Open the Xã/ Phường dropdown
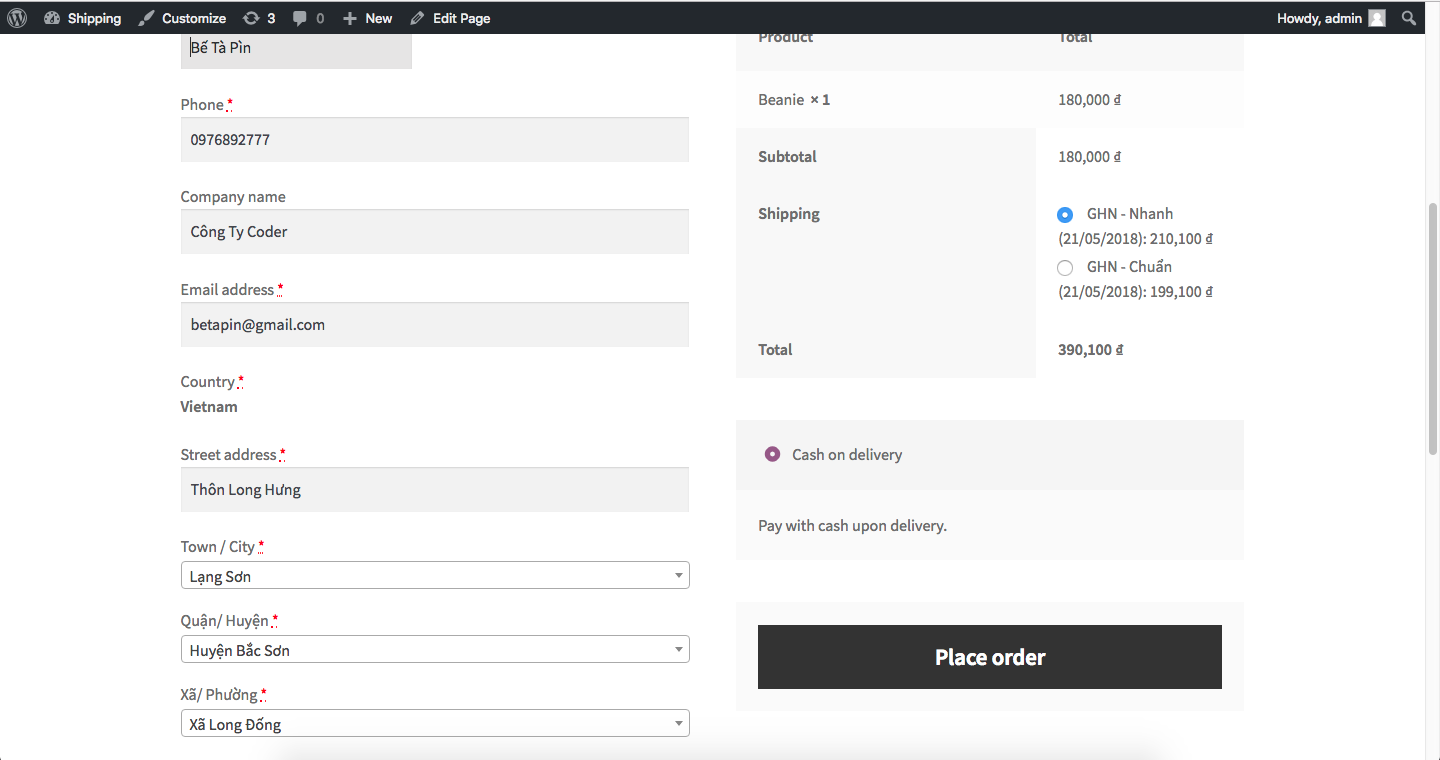The width and height of the screenshot is (1440, 760). [435, 724]
